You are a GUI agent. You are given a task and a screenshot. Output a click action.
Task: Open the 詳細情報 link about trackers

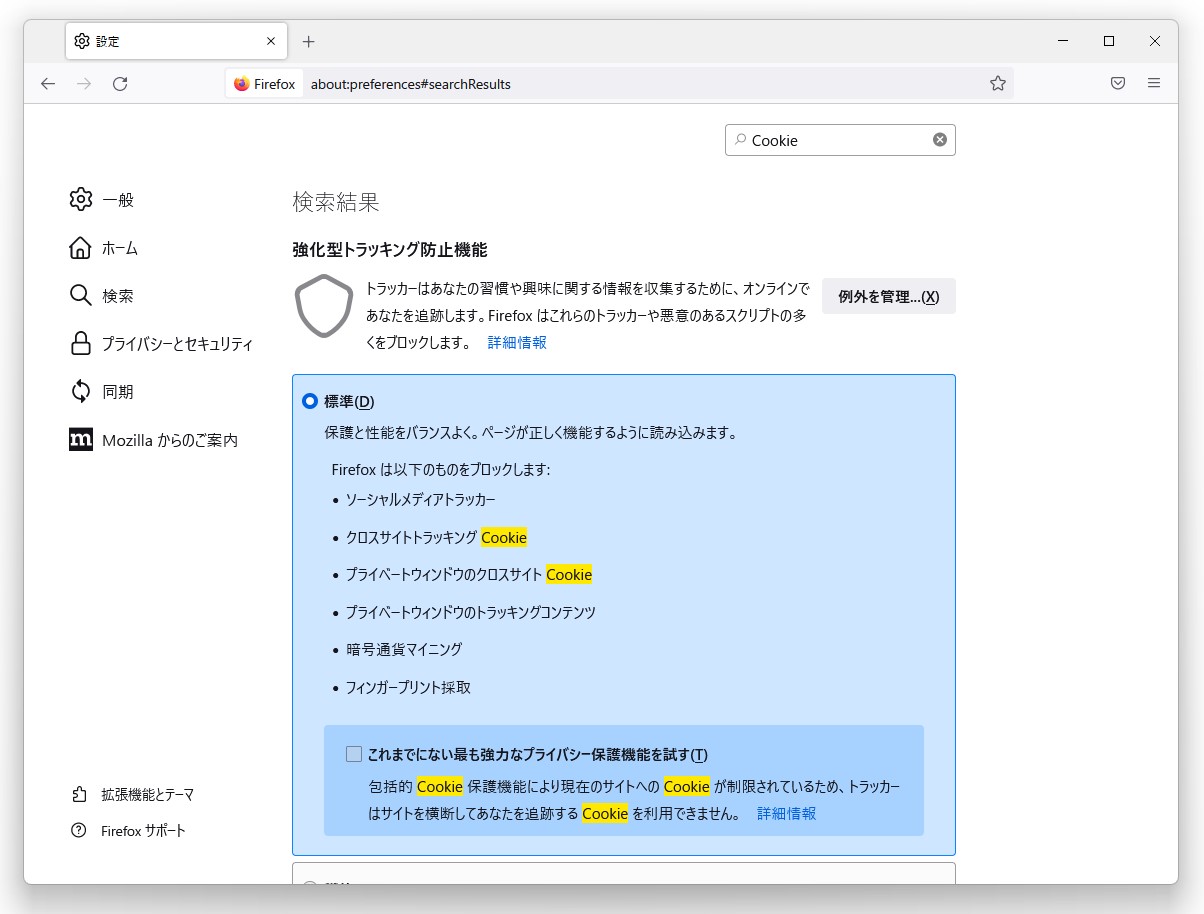click(x=516, y=342)
